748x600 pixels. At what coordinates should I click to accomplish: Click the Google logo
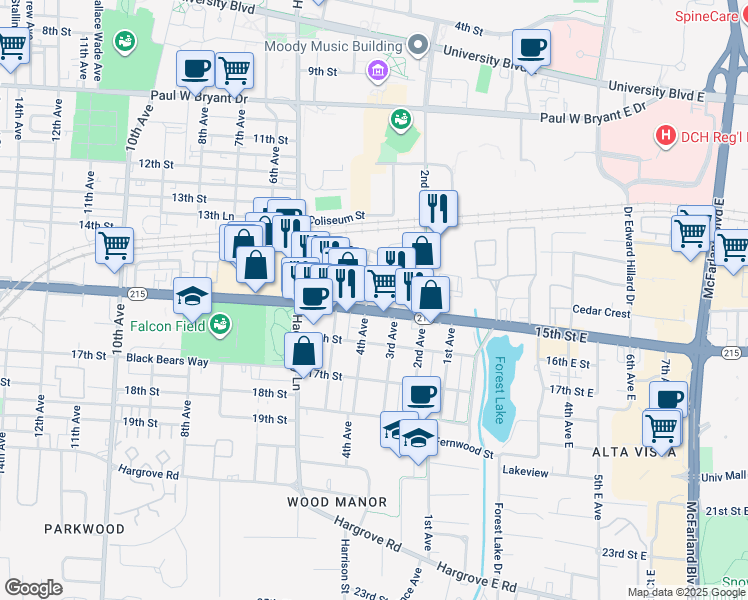click(x=33, y=588)
